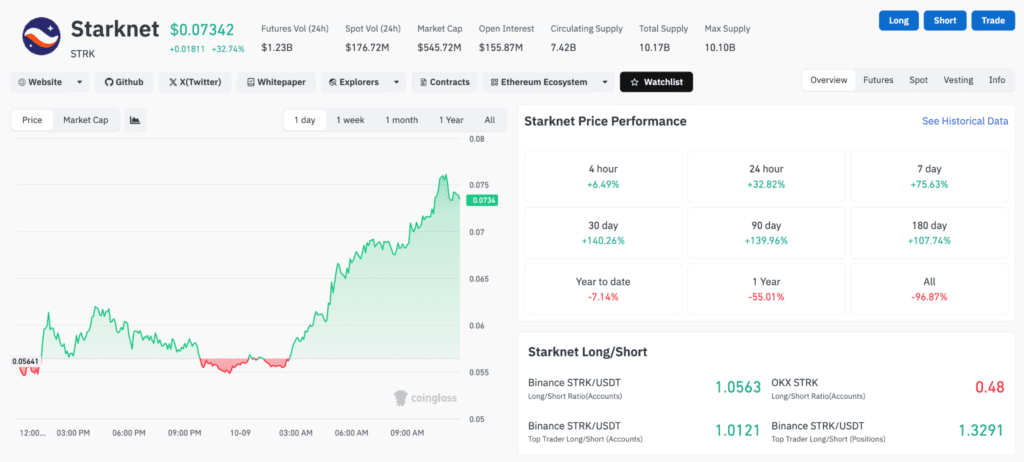The height and width of the screenshot is (462, 1024).
Task: Click the +32.74% change text
Action: click(x=228, y=49)
